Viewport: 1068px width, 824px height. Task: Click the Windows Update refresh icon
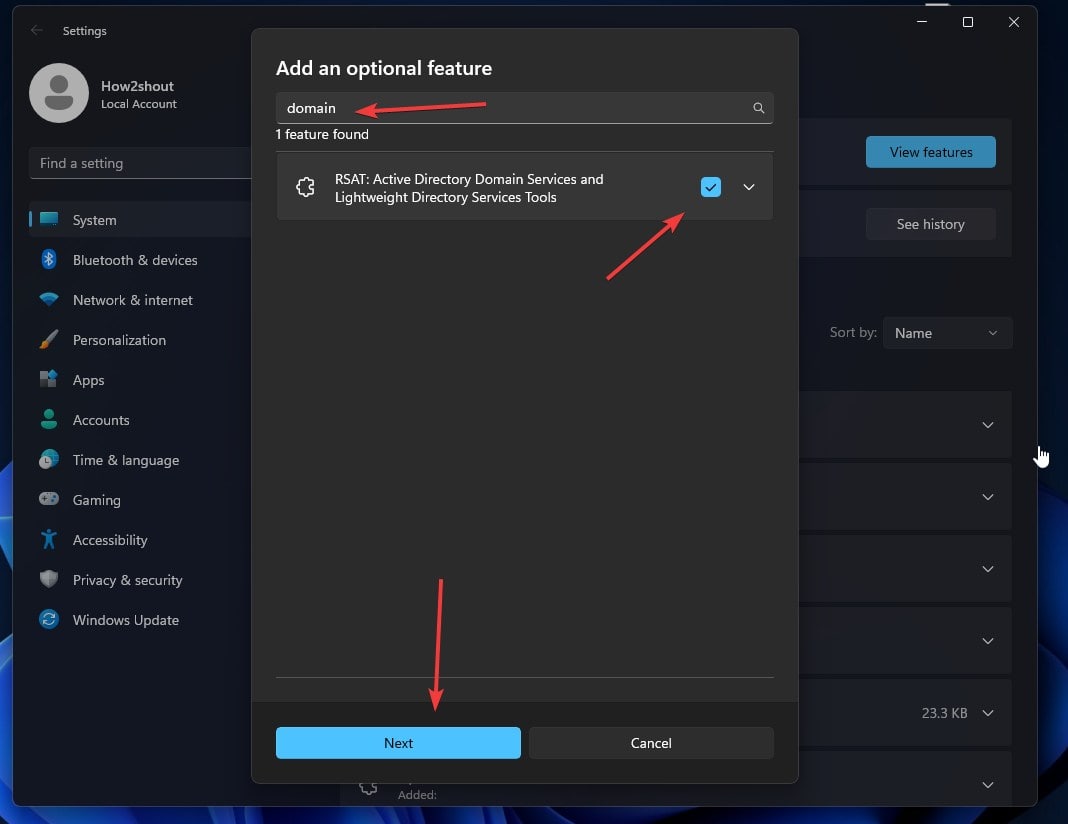pos(48,619)
